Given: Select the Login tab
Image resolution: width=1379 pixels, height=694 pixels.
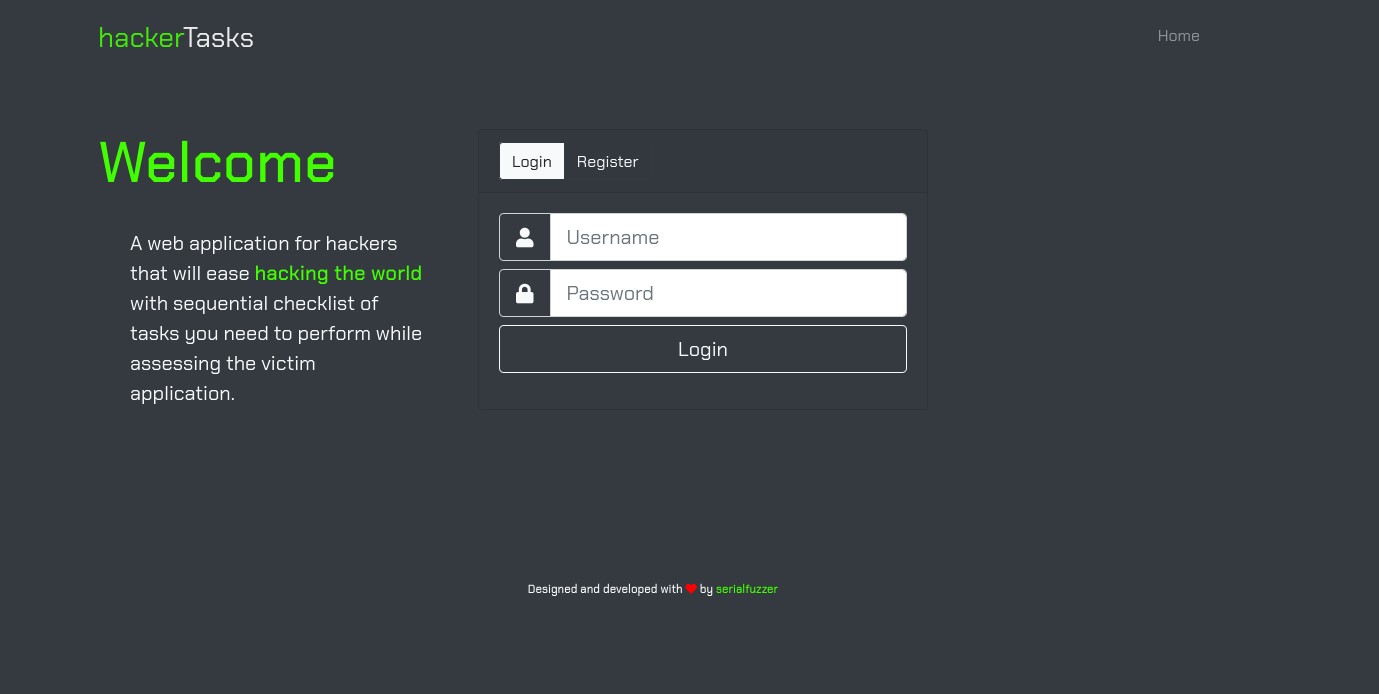Looking at the screenshot, I should [x=531, y=161].
